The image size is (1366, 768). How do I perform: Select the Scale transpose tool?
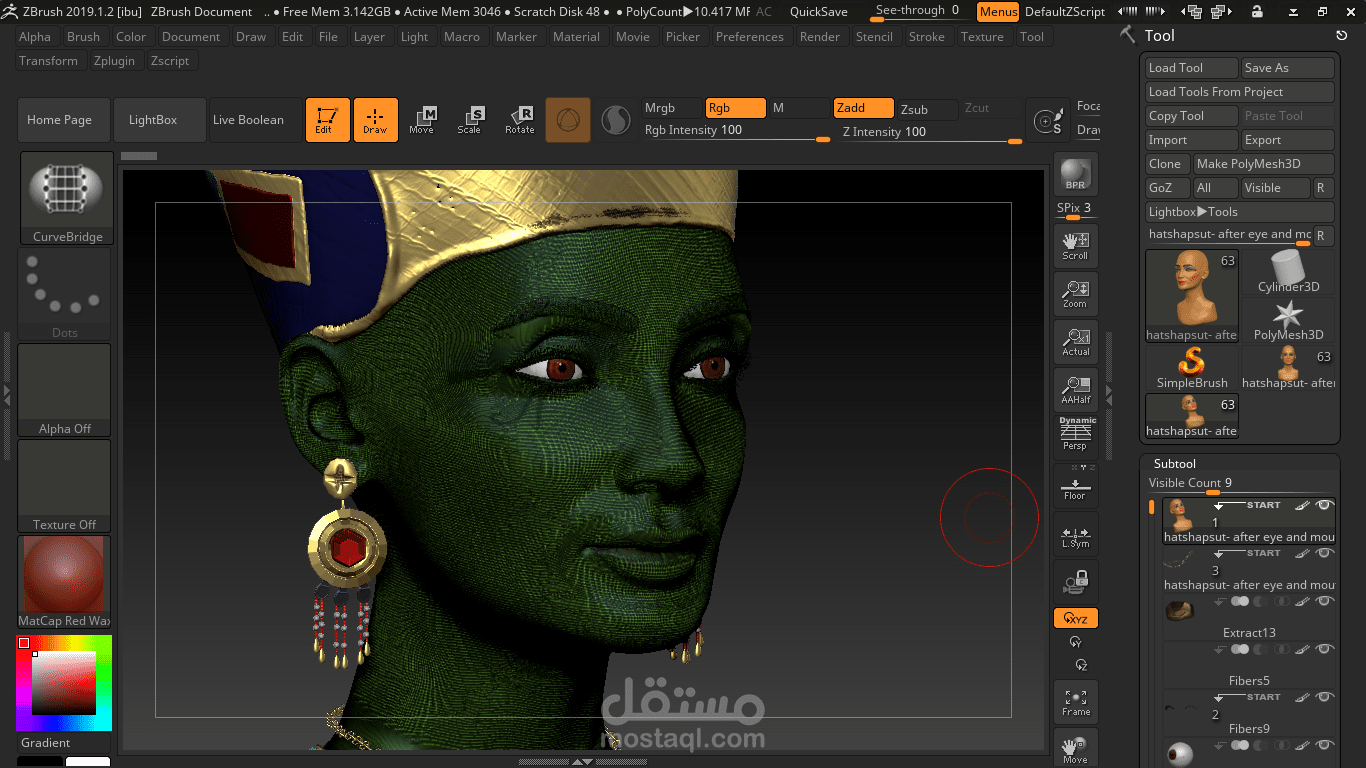(x=469, y=120)
